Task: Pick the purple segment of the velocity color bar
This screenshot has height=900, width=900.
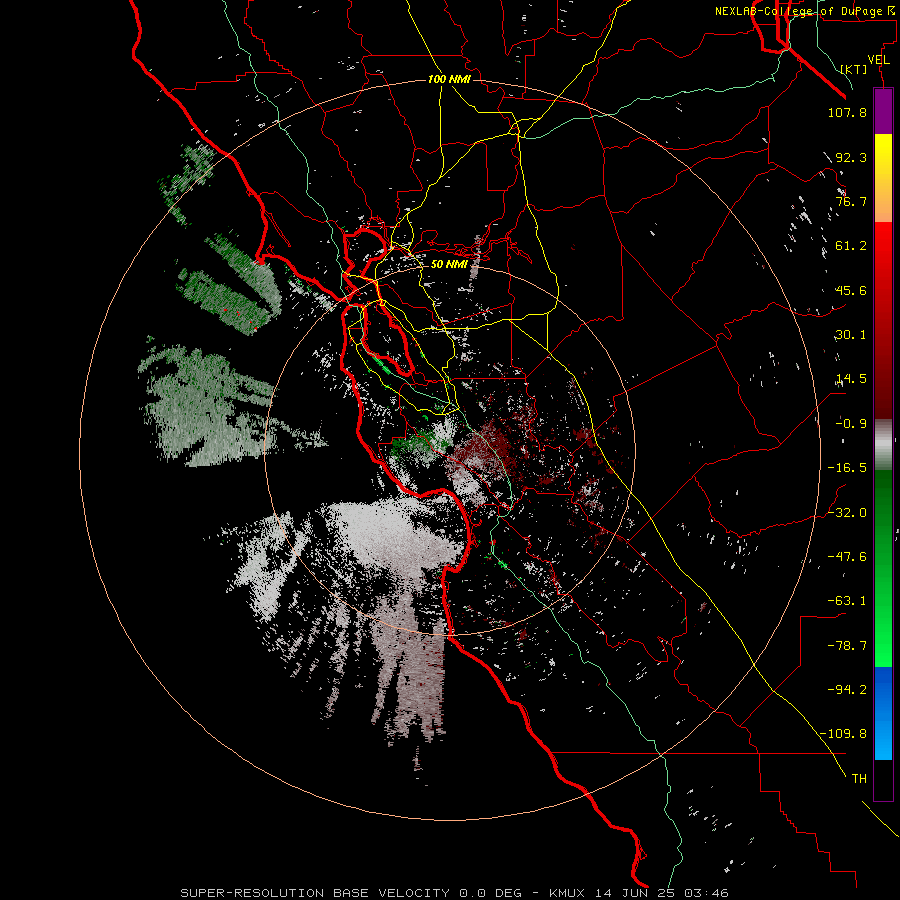Action: tap(883, 112)
